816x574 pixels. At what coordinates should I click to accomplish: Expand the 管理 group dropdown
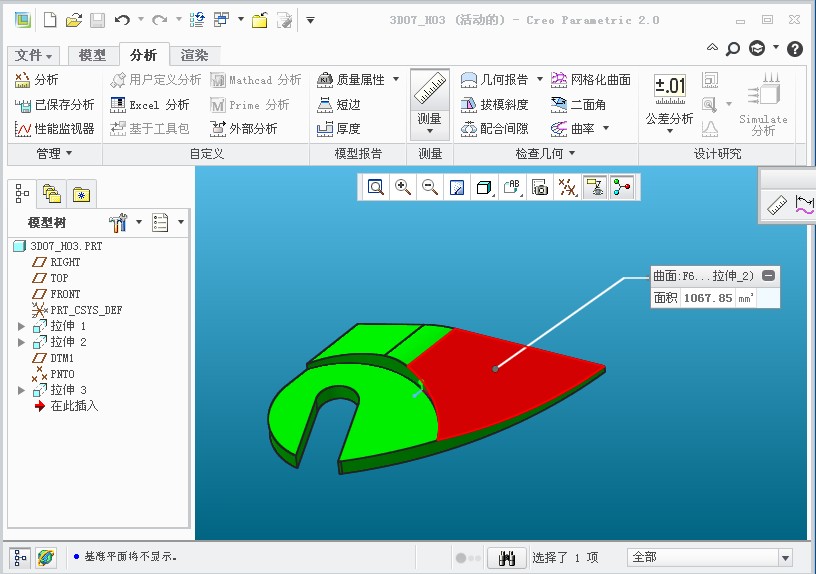tap(54, 153)
